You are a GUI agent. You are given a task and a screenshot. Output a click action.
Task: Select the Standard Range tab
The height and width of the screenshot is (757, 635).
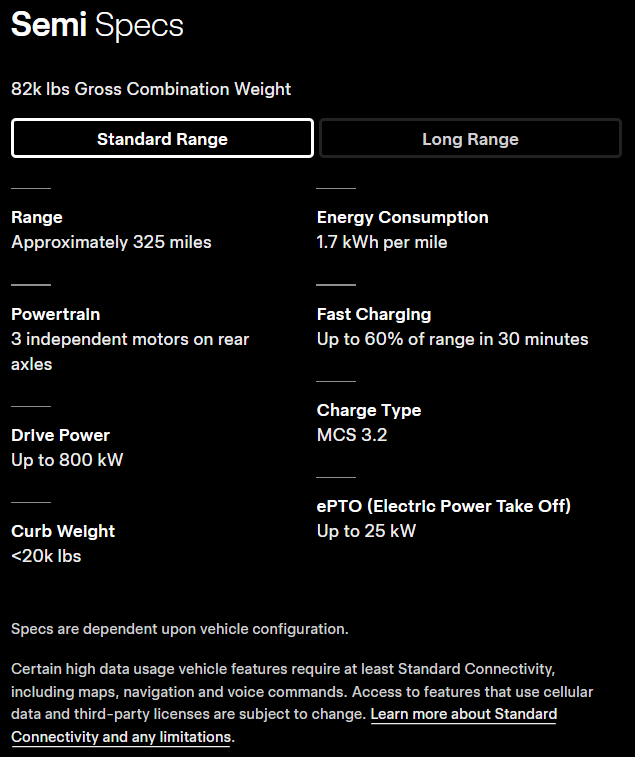pyautogui.click(x=162, y=139)
